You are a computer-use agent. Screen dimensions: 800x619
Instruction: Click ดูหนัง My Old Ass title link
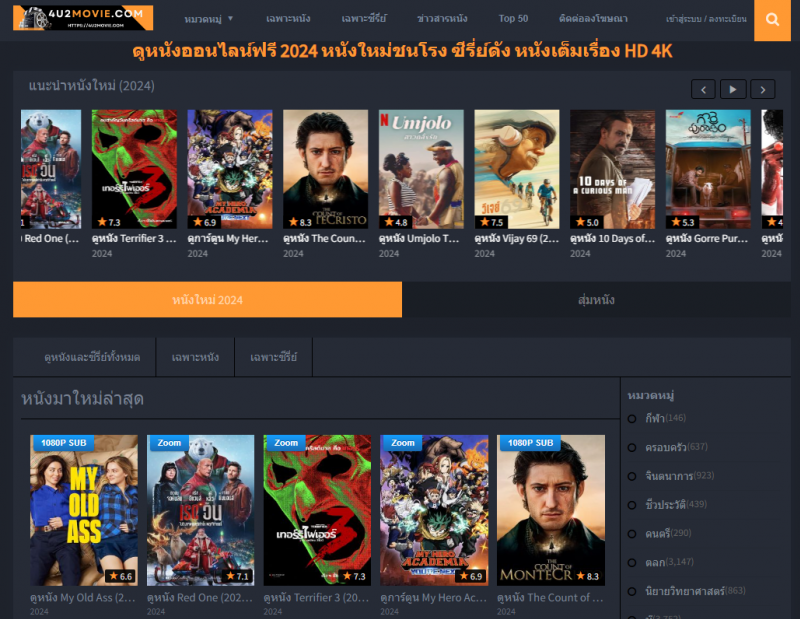point(83,598)
